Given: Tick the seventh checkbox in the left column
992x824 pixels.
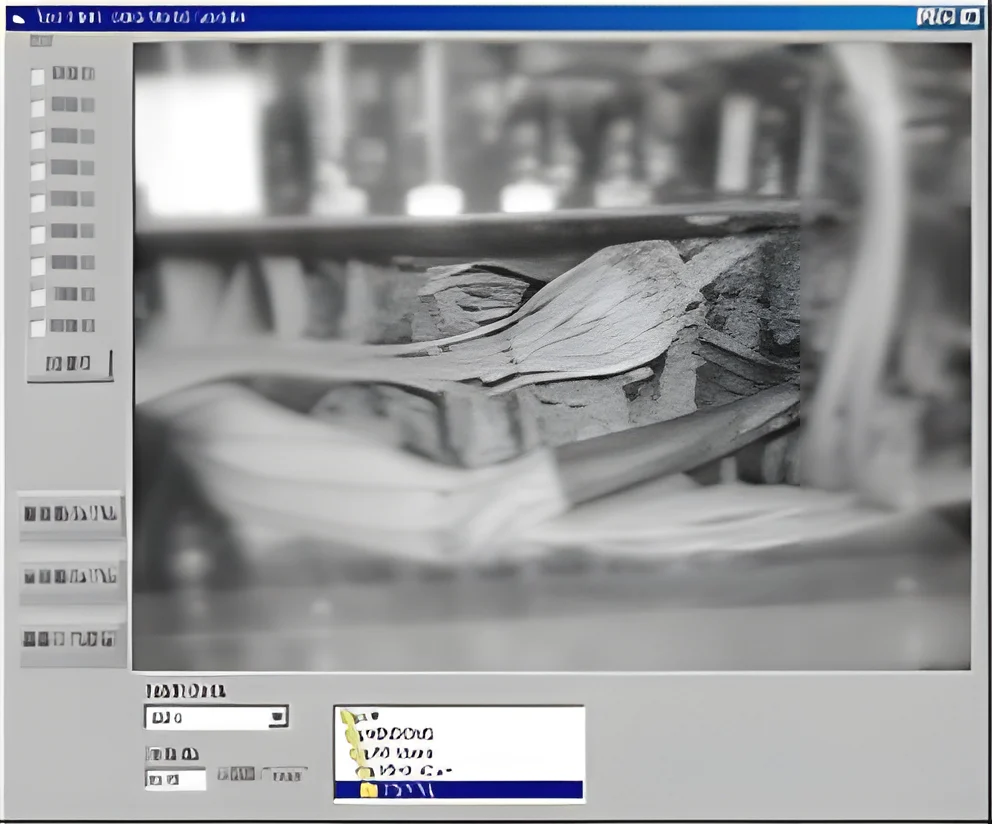Looking at the screenshot, I should 38,266.
